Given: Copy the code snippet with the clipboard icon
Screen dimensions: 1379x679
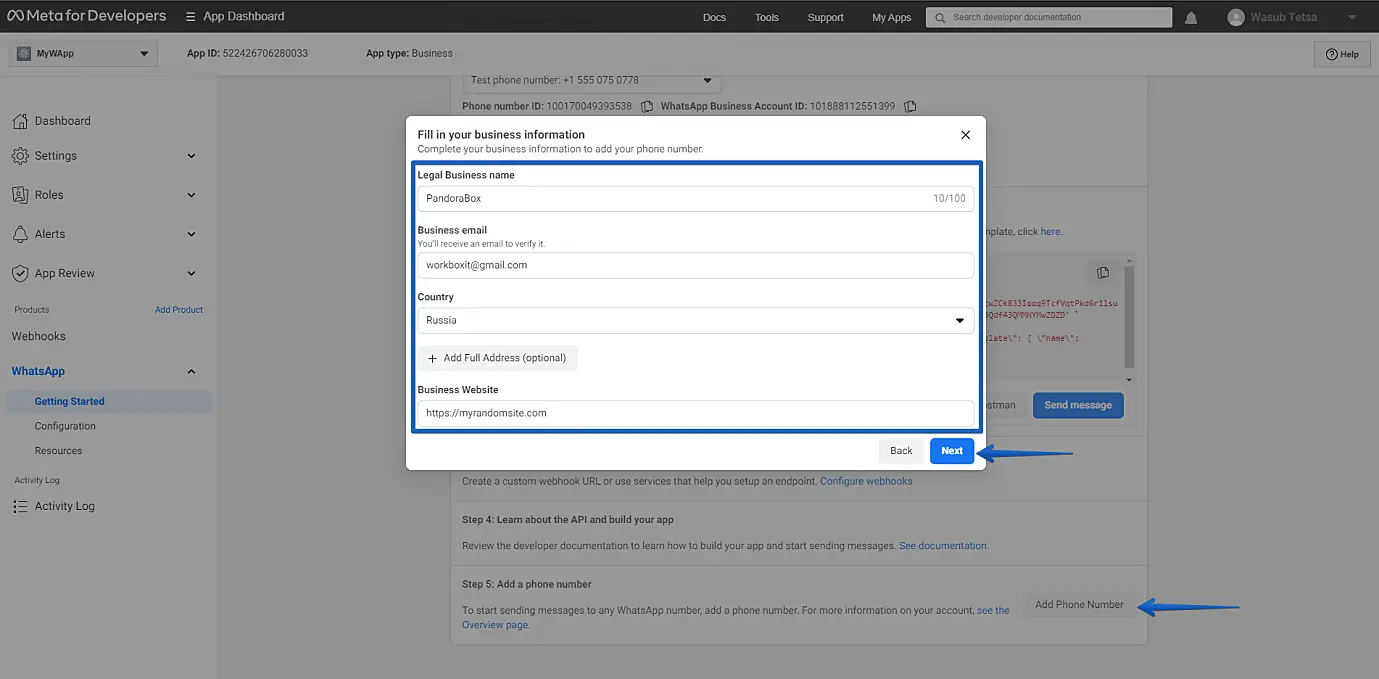Looking at the screenshot, I should [1102, 273].
